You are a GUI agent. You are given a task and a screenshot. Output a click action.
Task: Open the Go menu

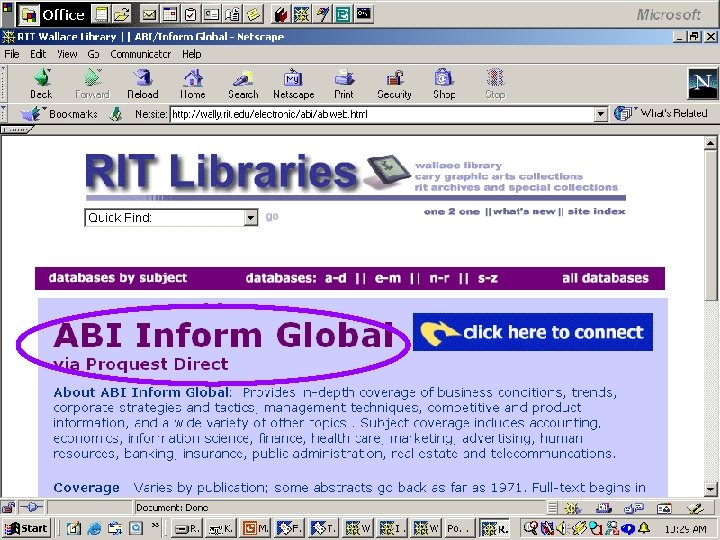[93, 54]
